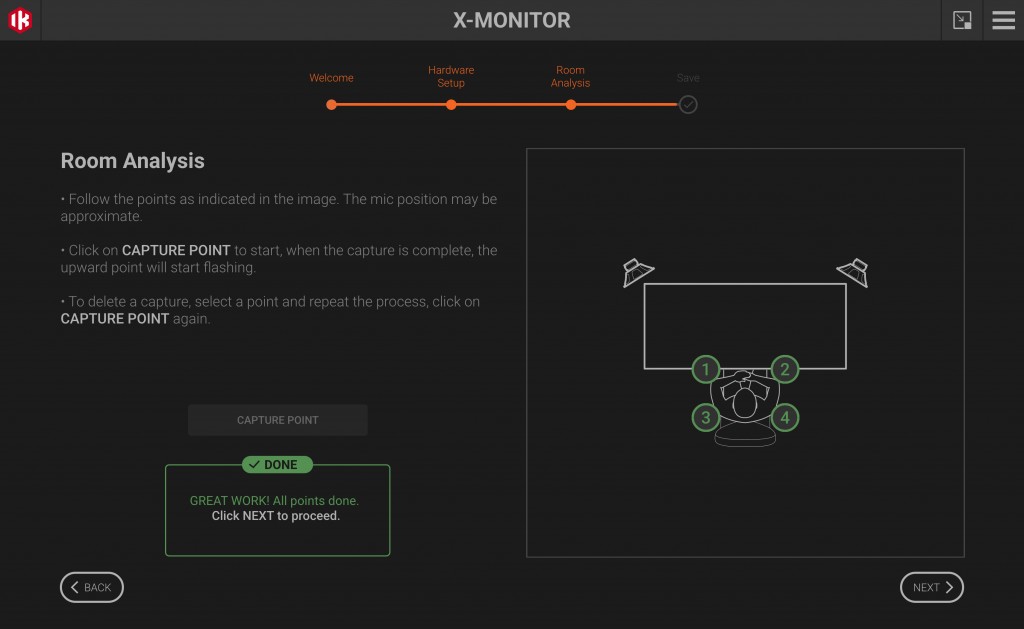Click NEXT to proceed

tap(931, 587)
